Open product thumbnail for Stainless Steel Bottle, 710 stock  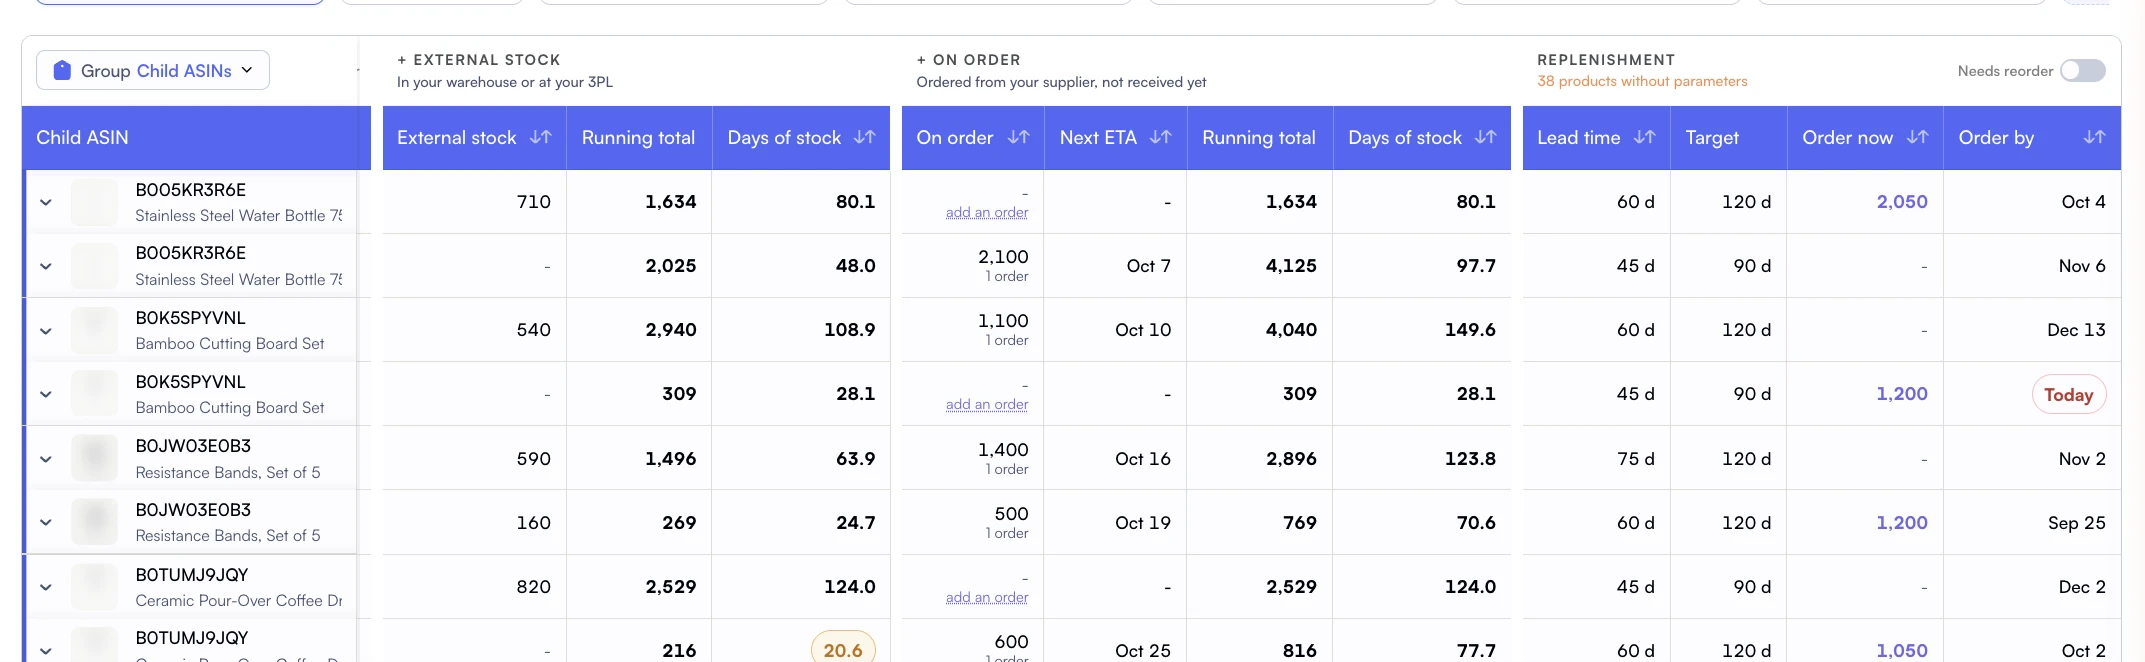[x=95, y=202]
